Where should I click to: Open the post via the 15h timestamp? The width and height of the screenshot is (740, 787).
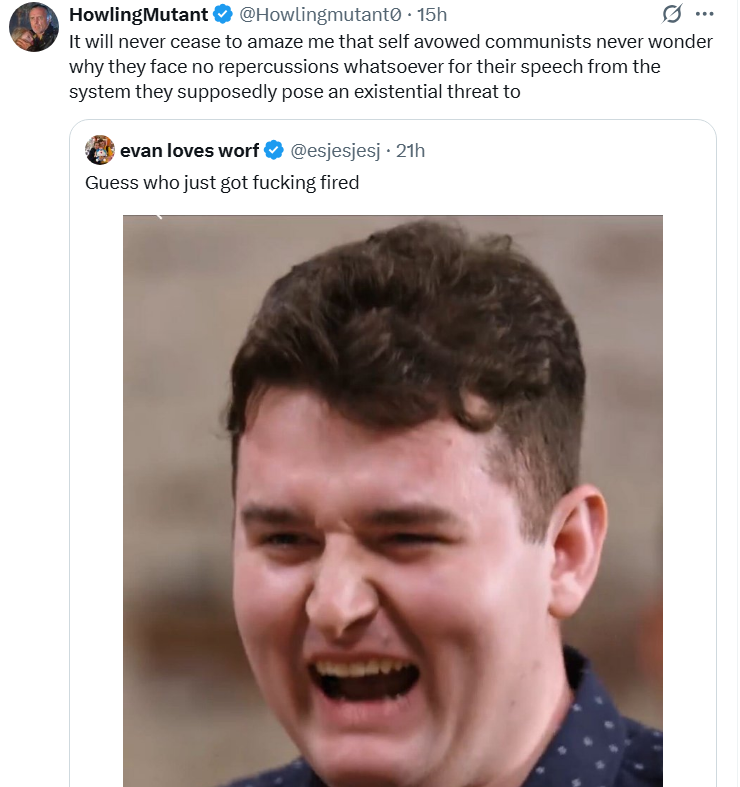click(432, 15)
